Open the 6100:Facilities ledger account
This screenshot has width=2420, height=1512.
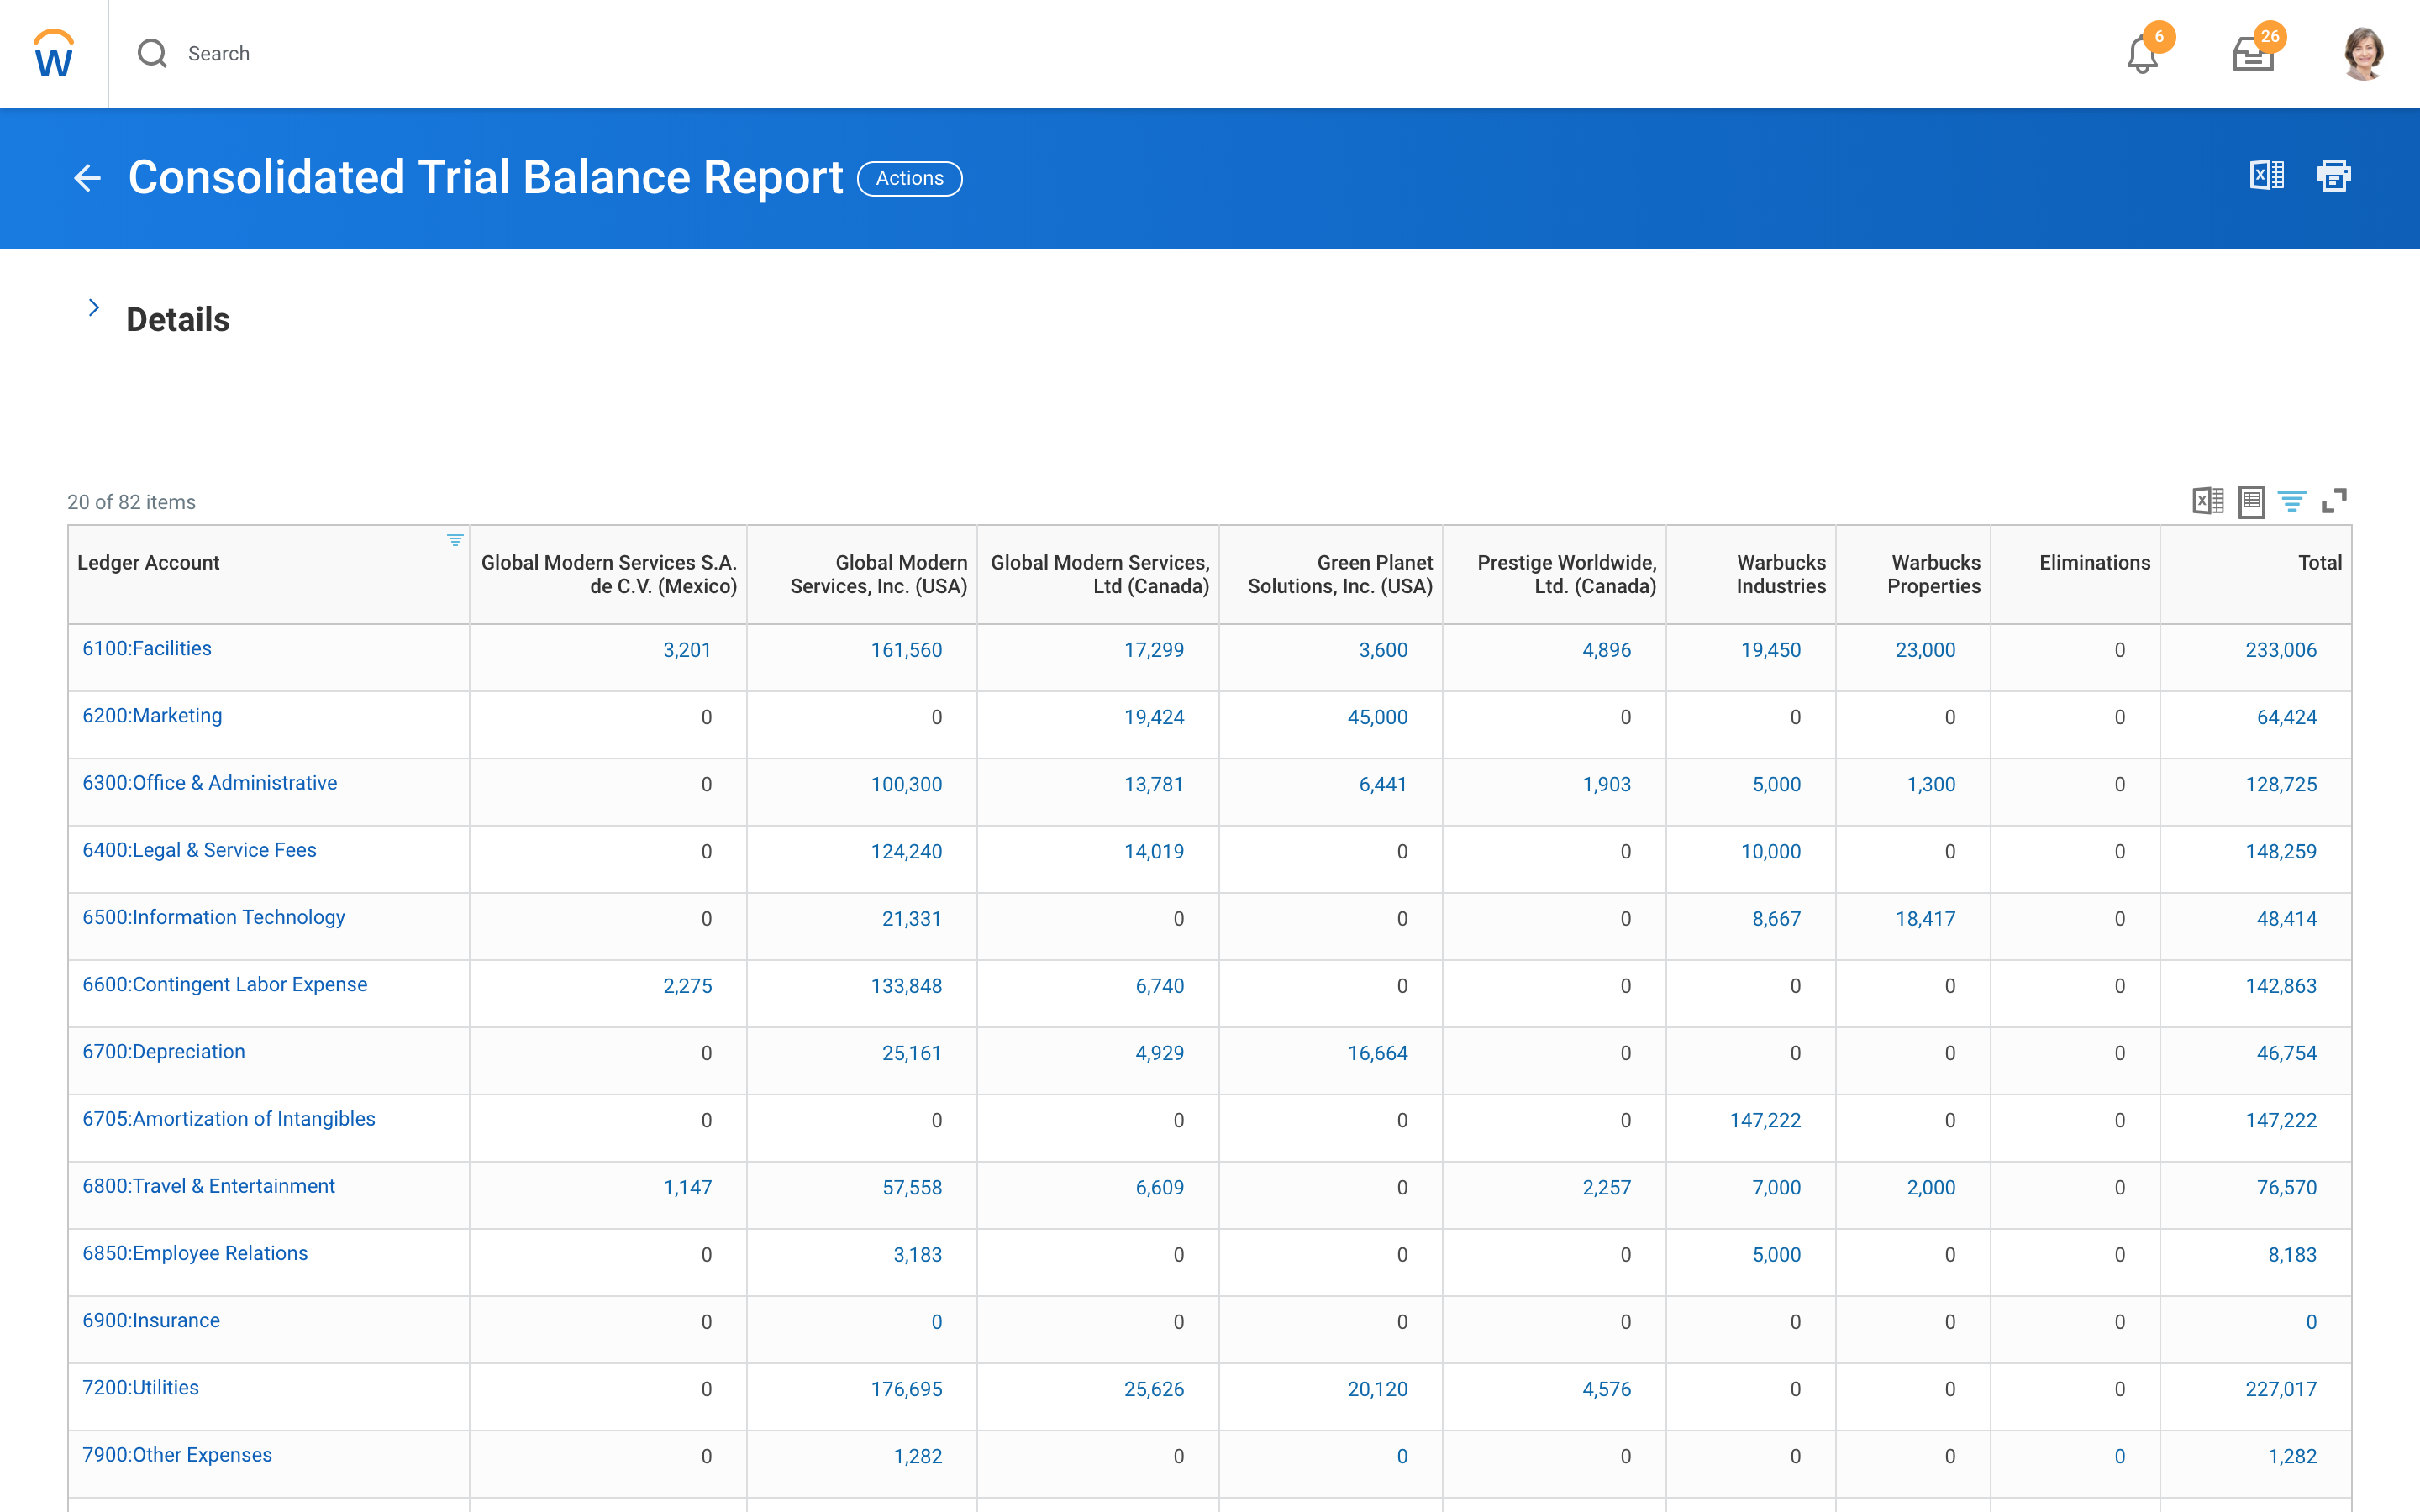click(x=147, y=648)
